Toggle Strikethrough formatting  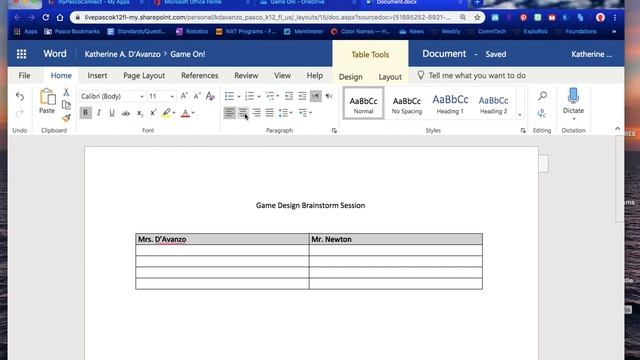click(x=126, y=113)
